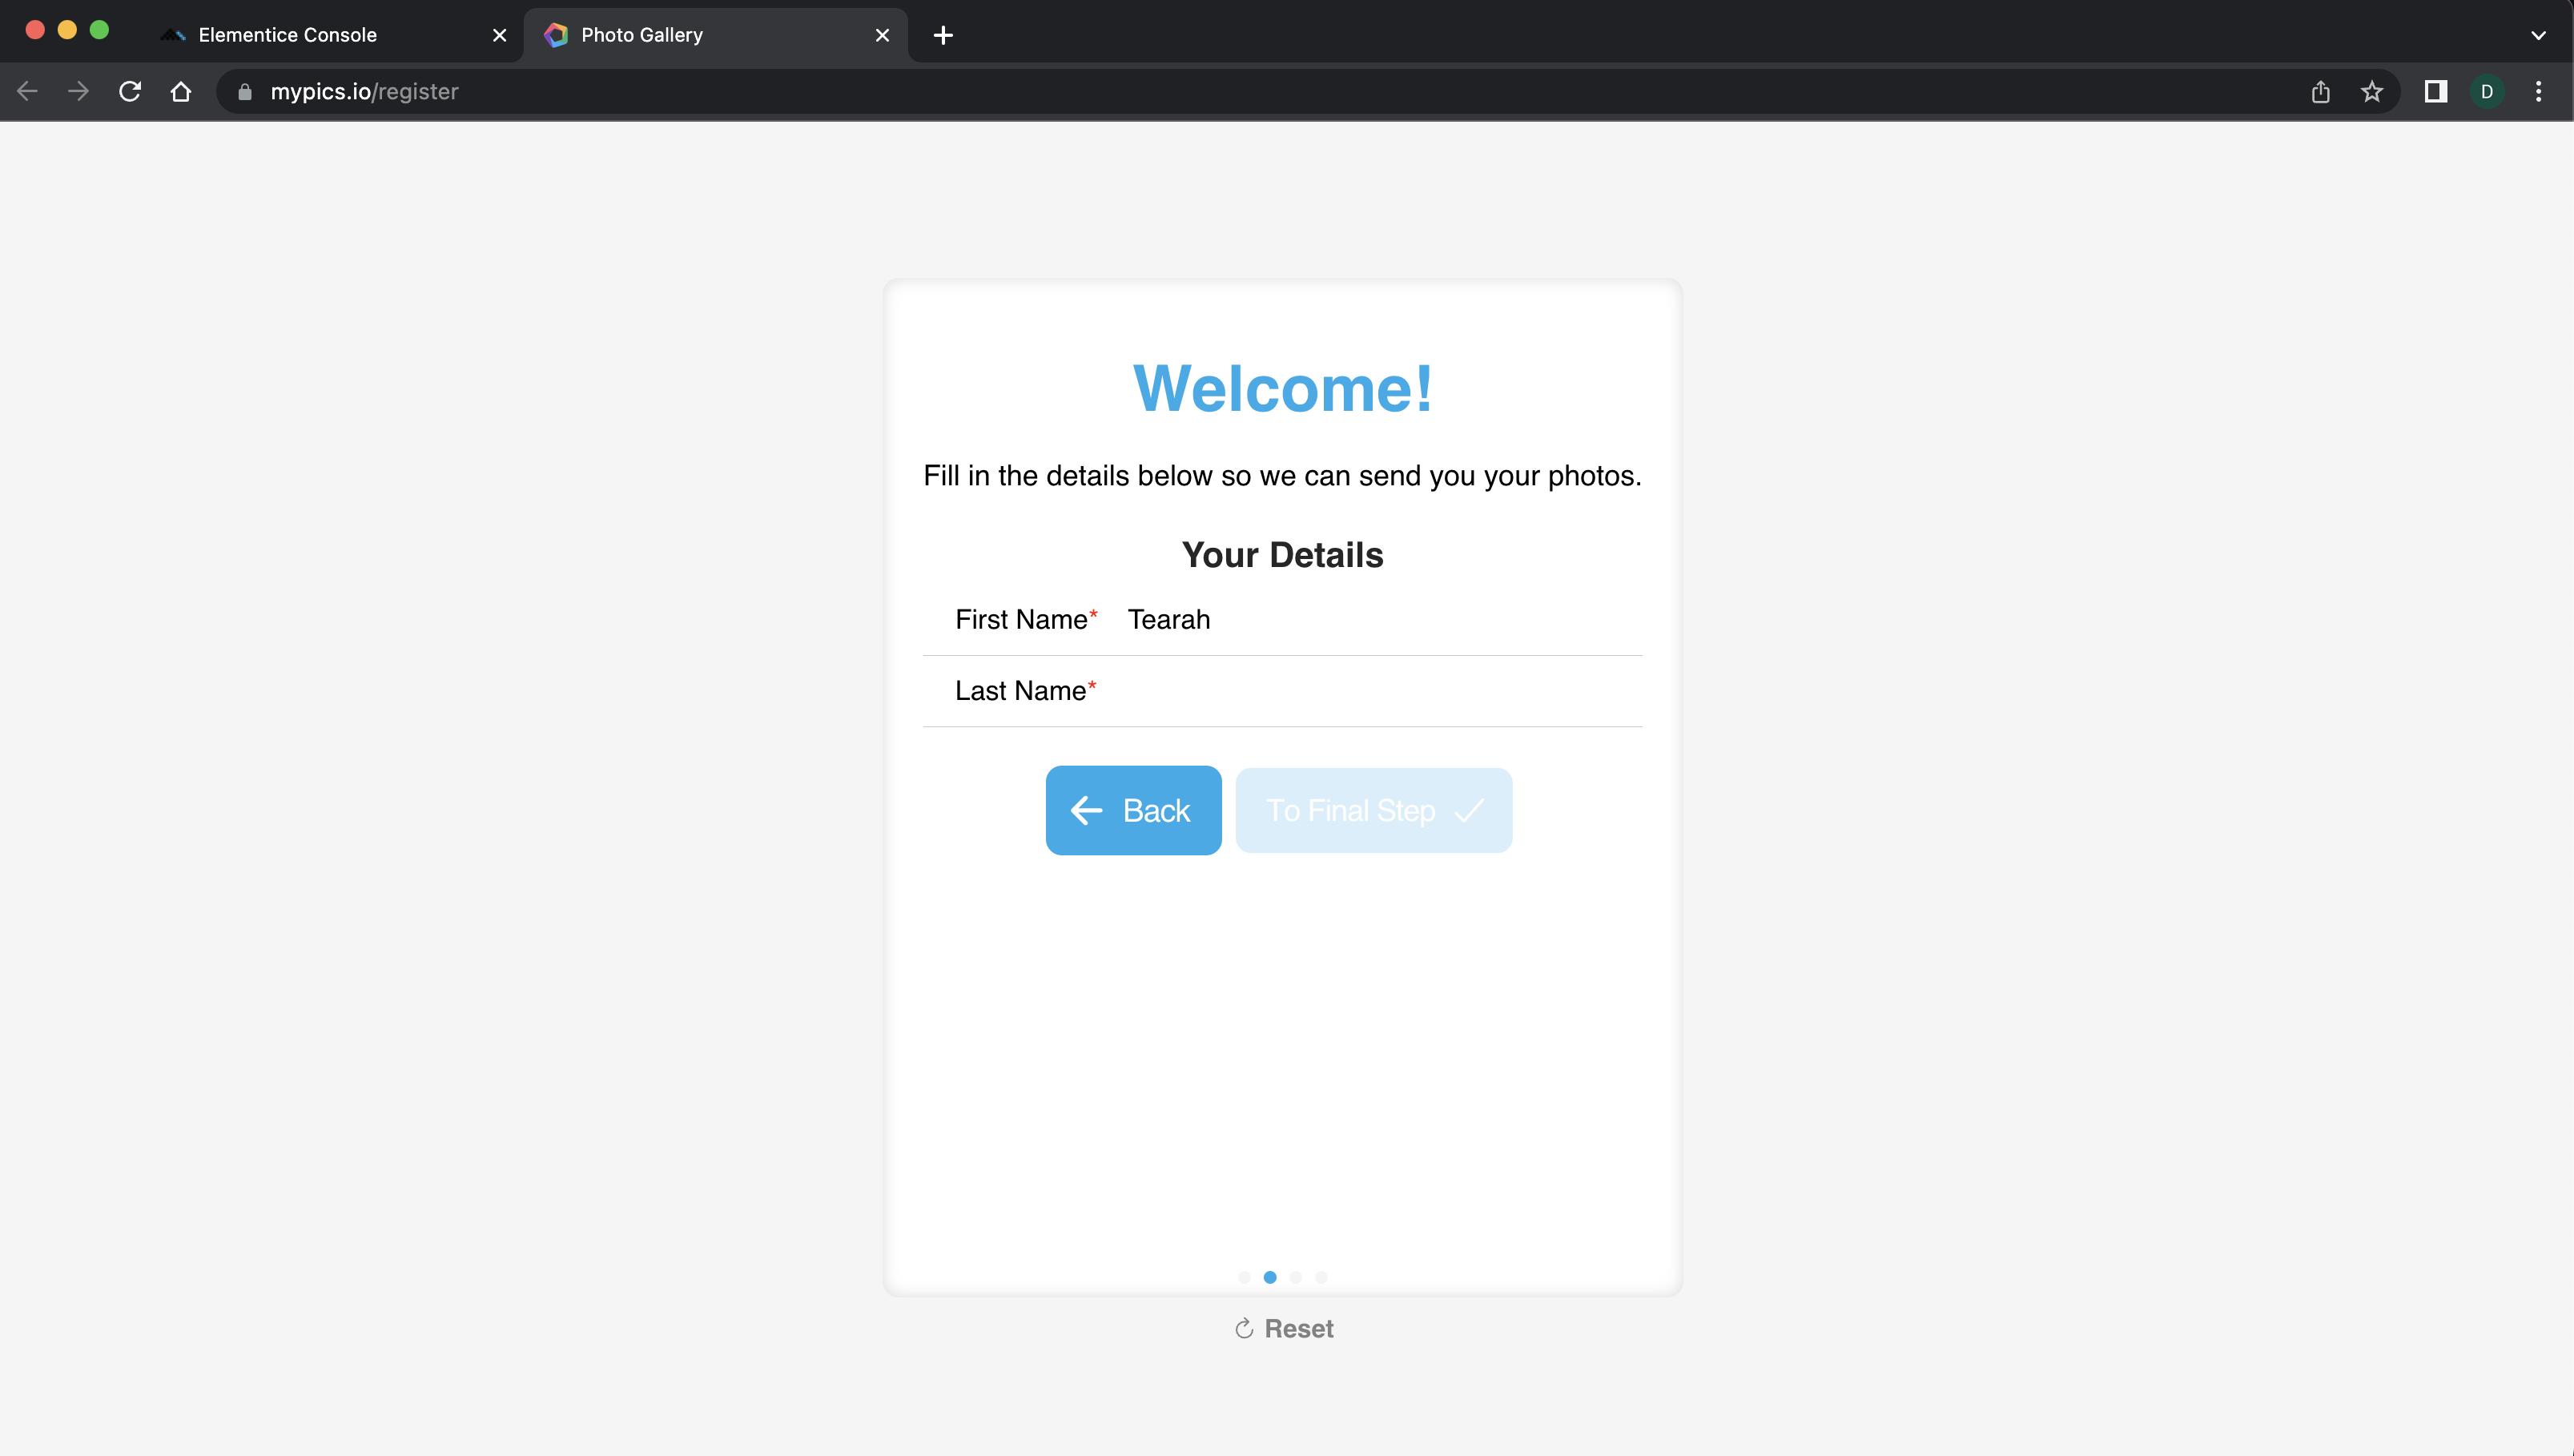Click the 'Fill in the details below' text
Image resolution: width=2574 pixels, height=1456 pixels.
(x=1283, y=476)
